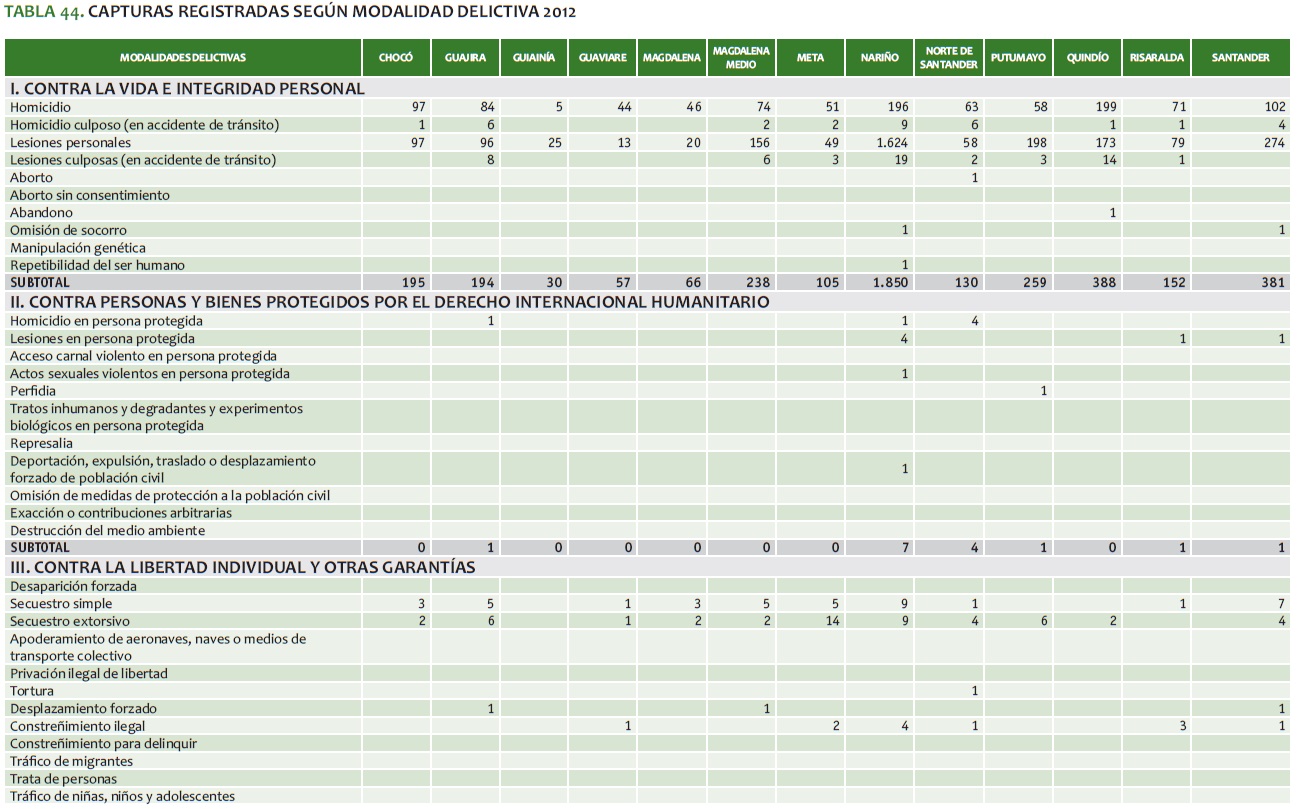Click the Nariño value 1.624
This screenshot has height=809, width=1302.
891,143
